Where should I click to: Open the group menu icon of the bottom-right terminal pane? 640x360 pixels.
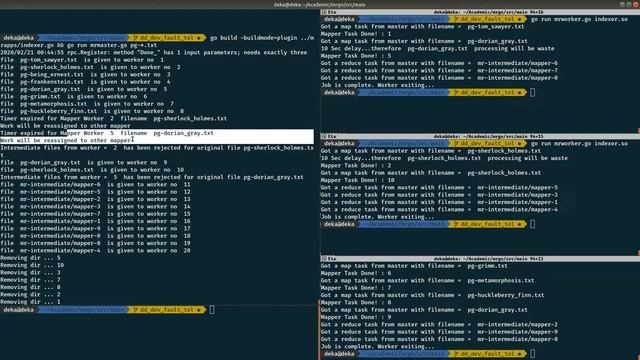tap(324, 259)
